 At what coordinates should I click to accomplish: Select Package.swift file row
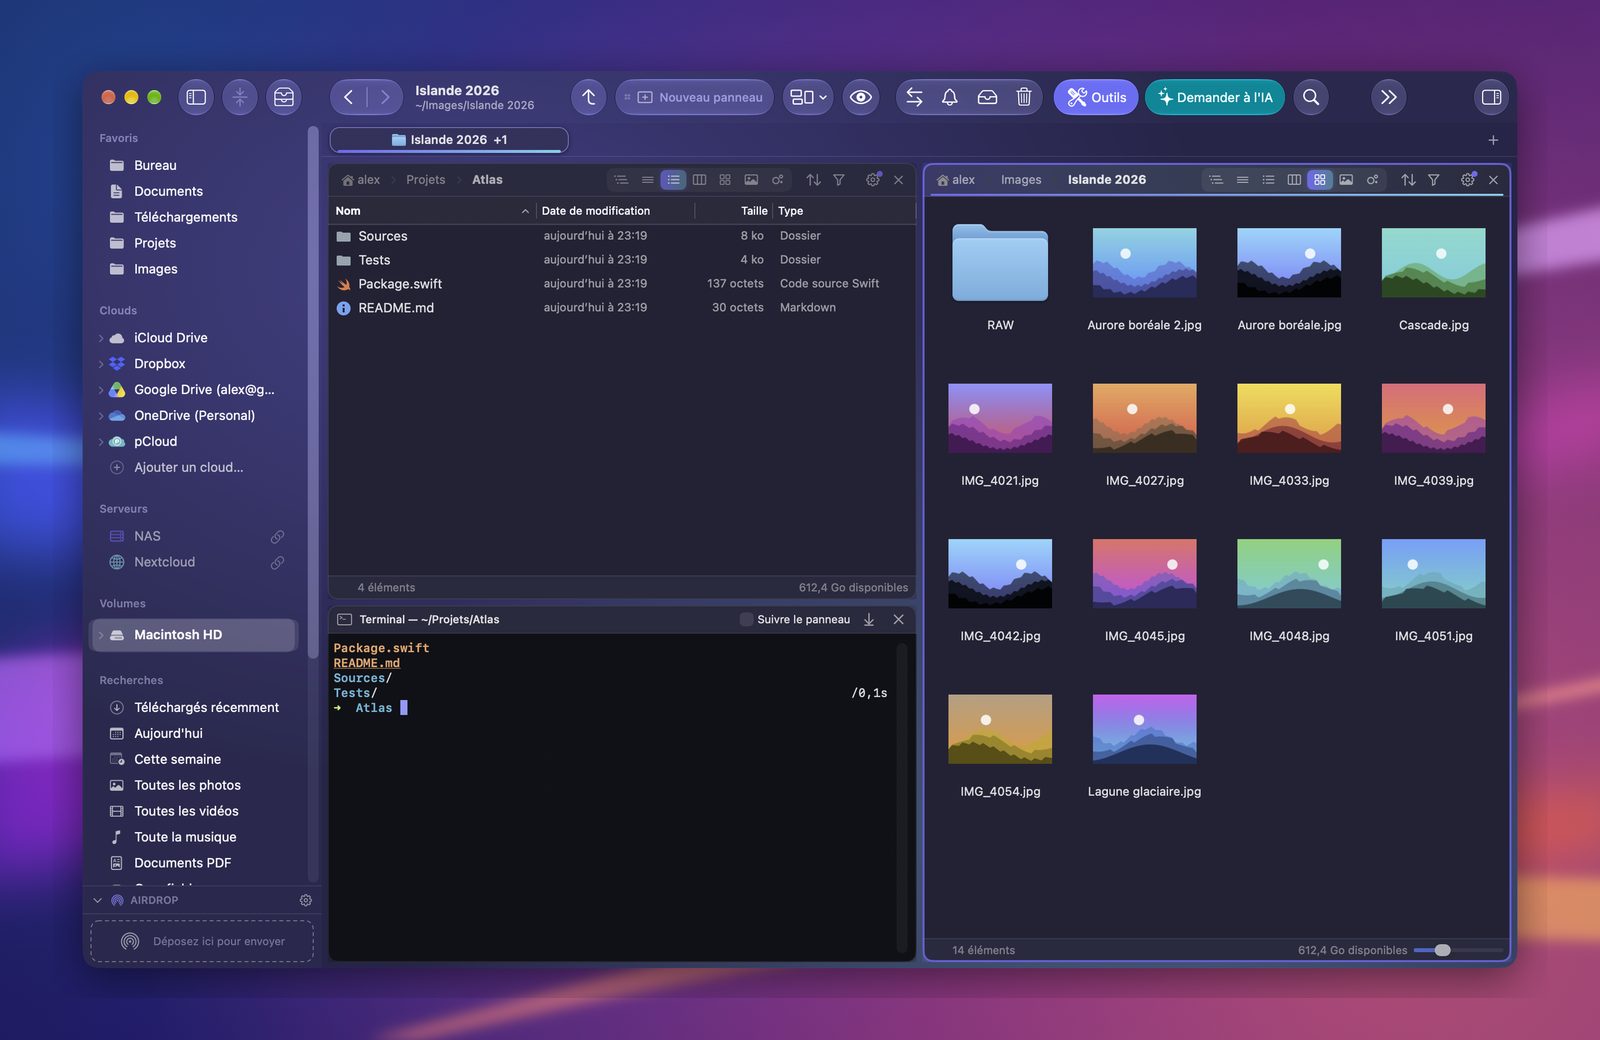coord(622,284)
